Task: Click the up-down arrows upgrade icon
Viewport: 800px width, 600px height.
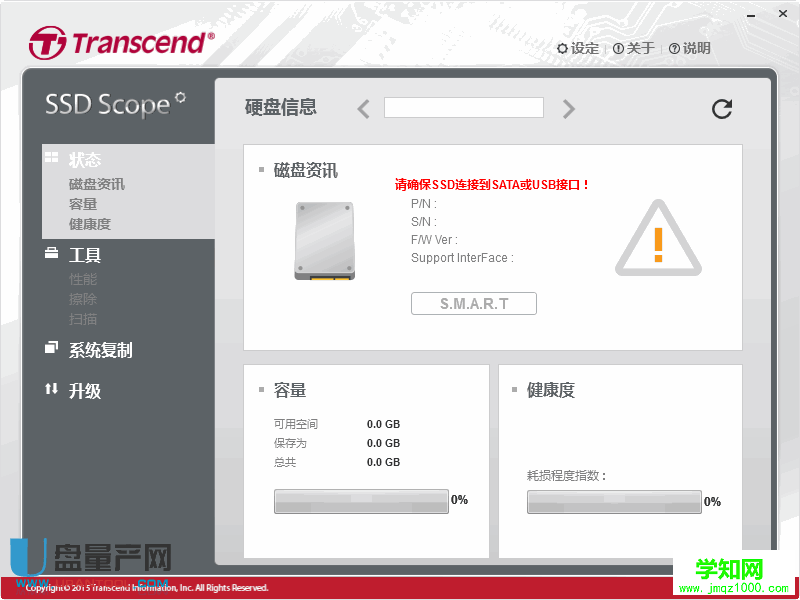Action: click(52, 389)
